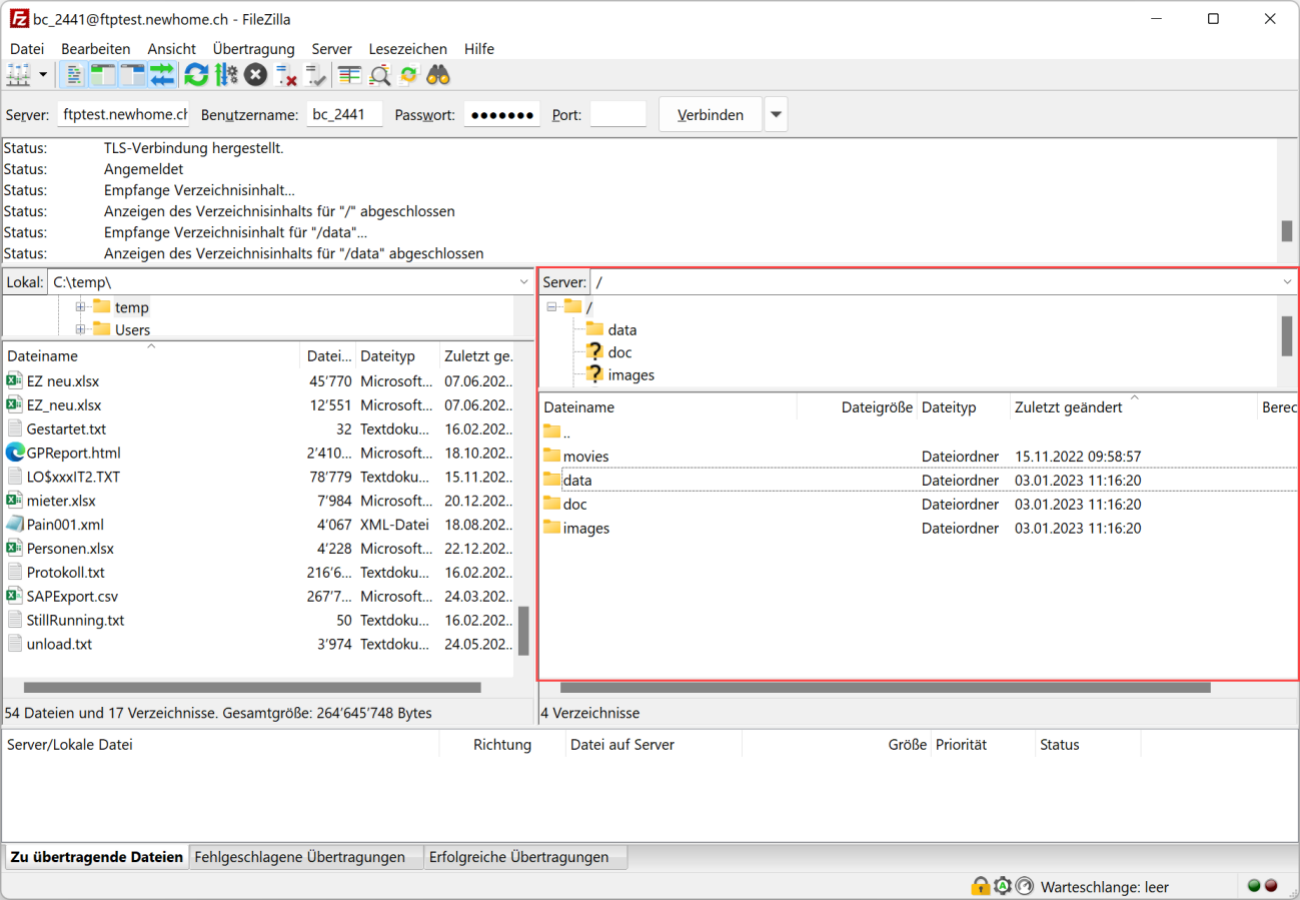Open the Datei menu

27,48
